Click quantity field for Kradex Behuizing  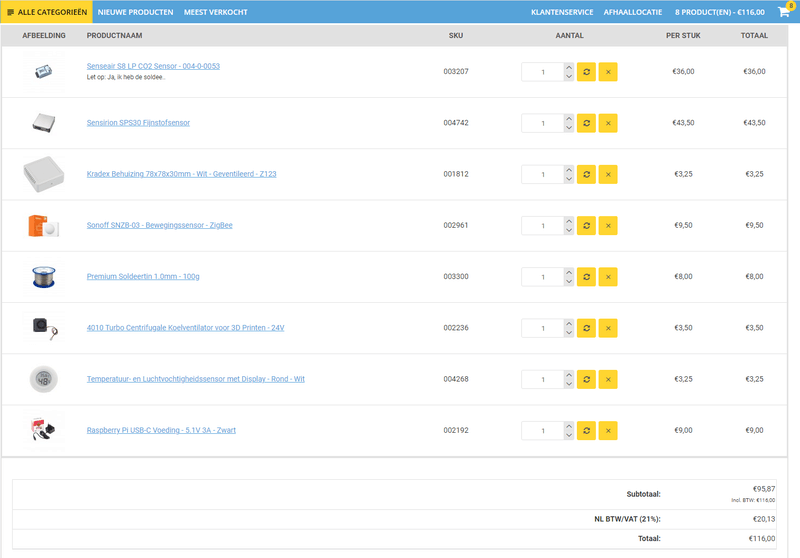coord(542,174)
